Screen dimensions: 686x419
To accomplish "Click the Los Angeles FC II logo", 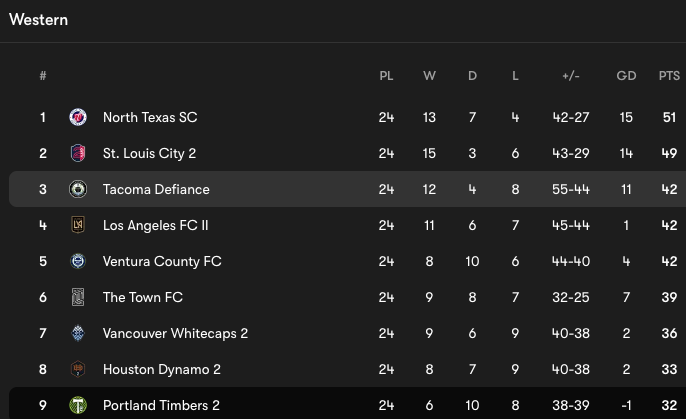I will [x=78, y=225].
